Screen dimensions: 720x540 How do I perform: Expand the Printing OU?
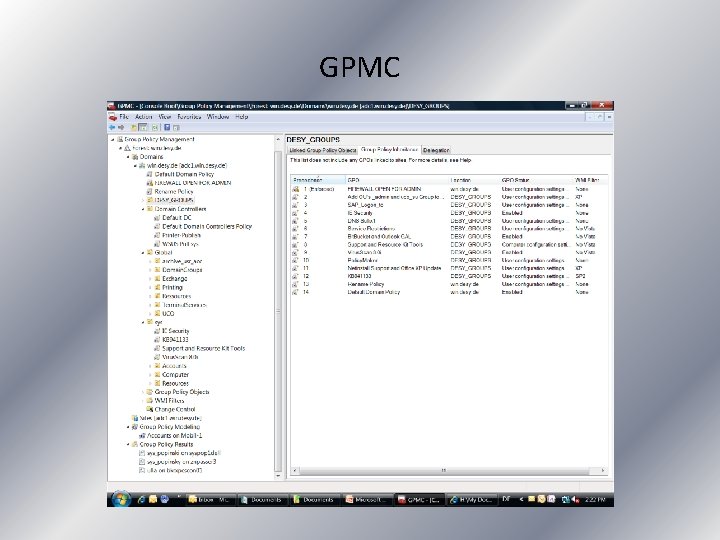(x=151, y=287)
